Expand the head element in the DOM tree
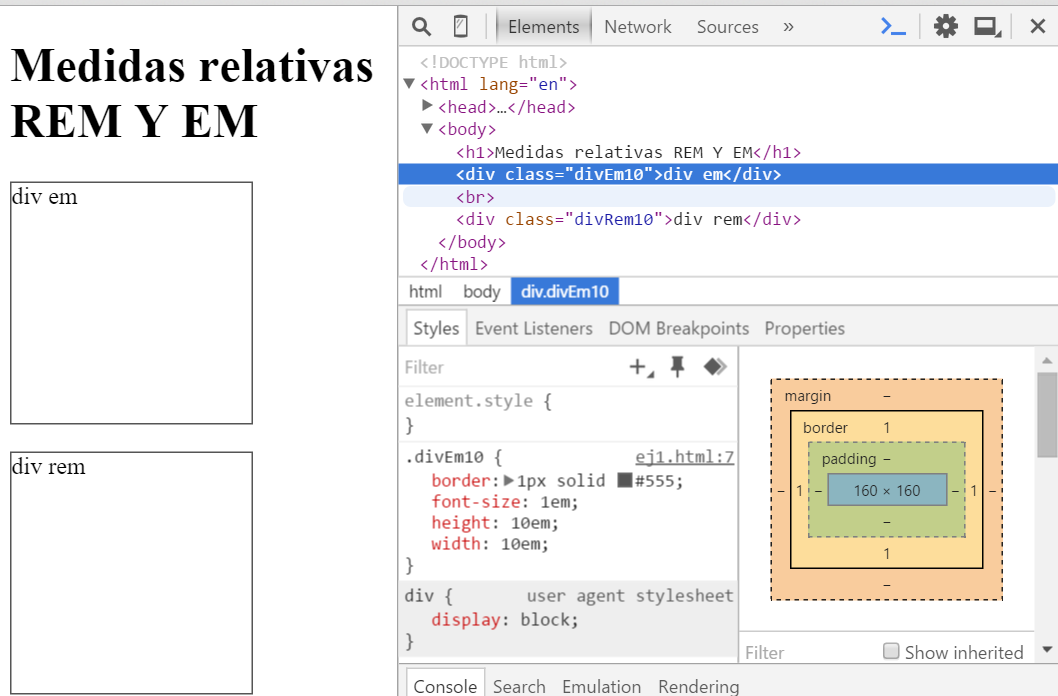Image resolution: width=1058 pixels, height=696 pixels. (x=428, y=106)
